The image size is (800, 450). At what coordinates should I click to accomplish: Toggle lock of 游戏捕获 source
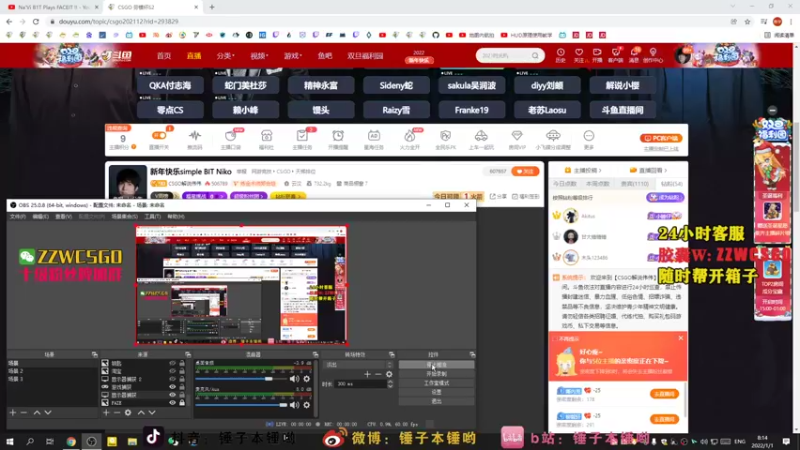(x=182, y=387)
